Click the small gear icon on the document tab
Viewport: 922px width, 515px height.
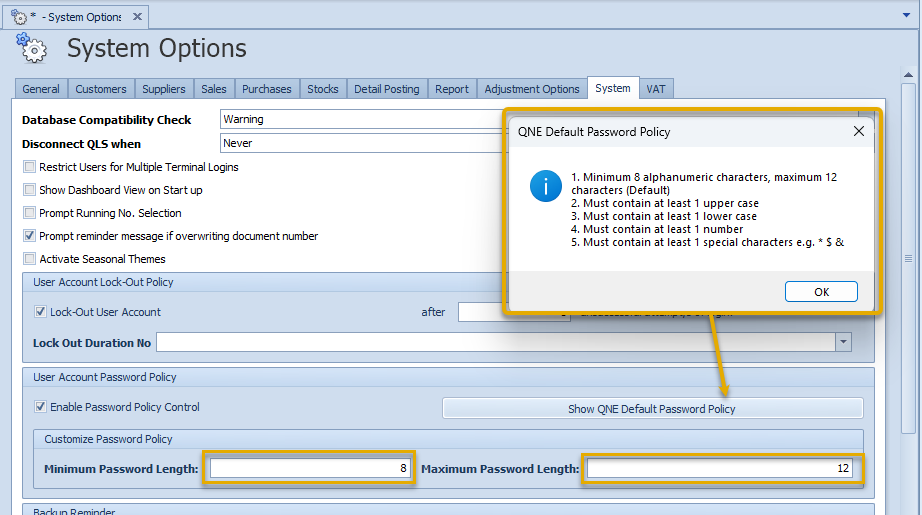[19, 17]
